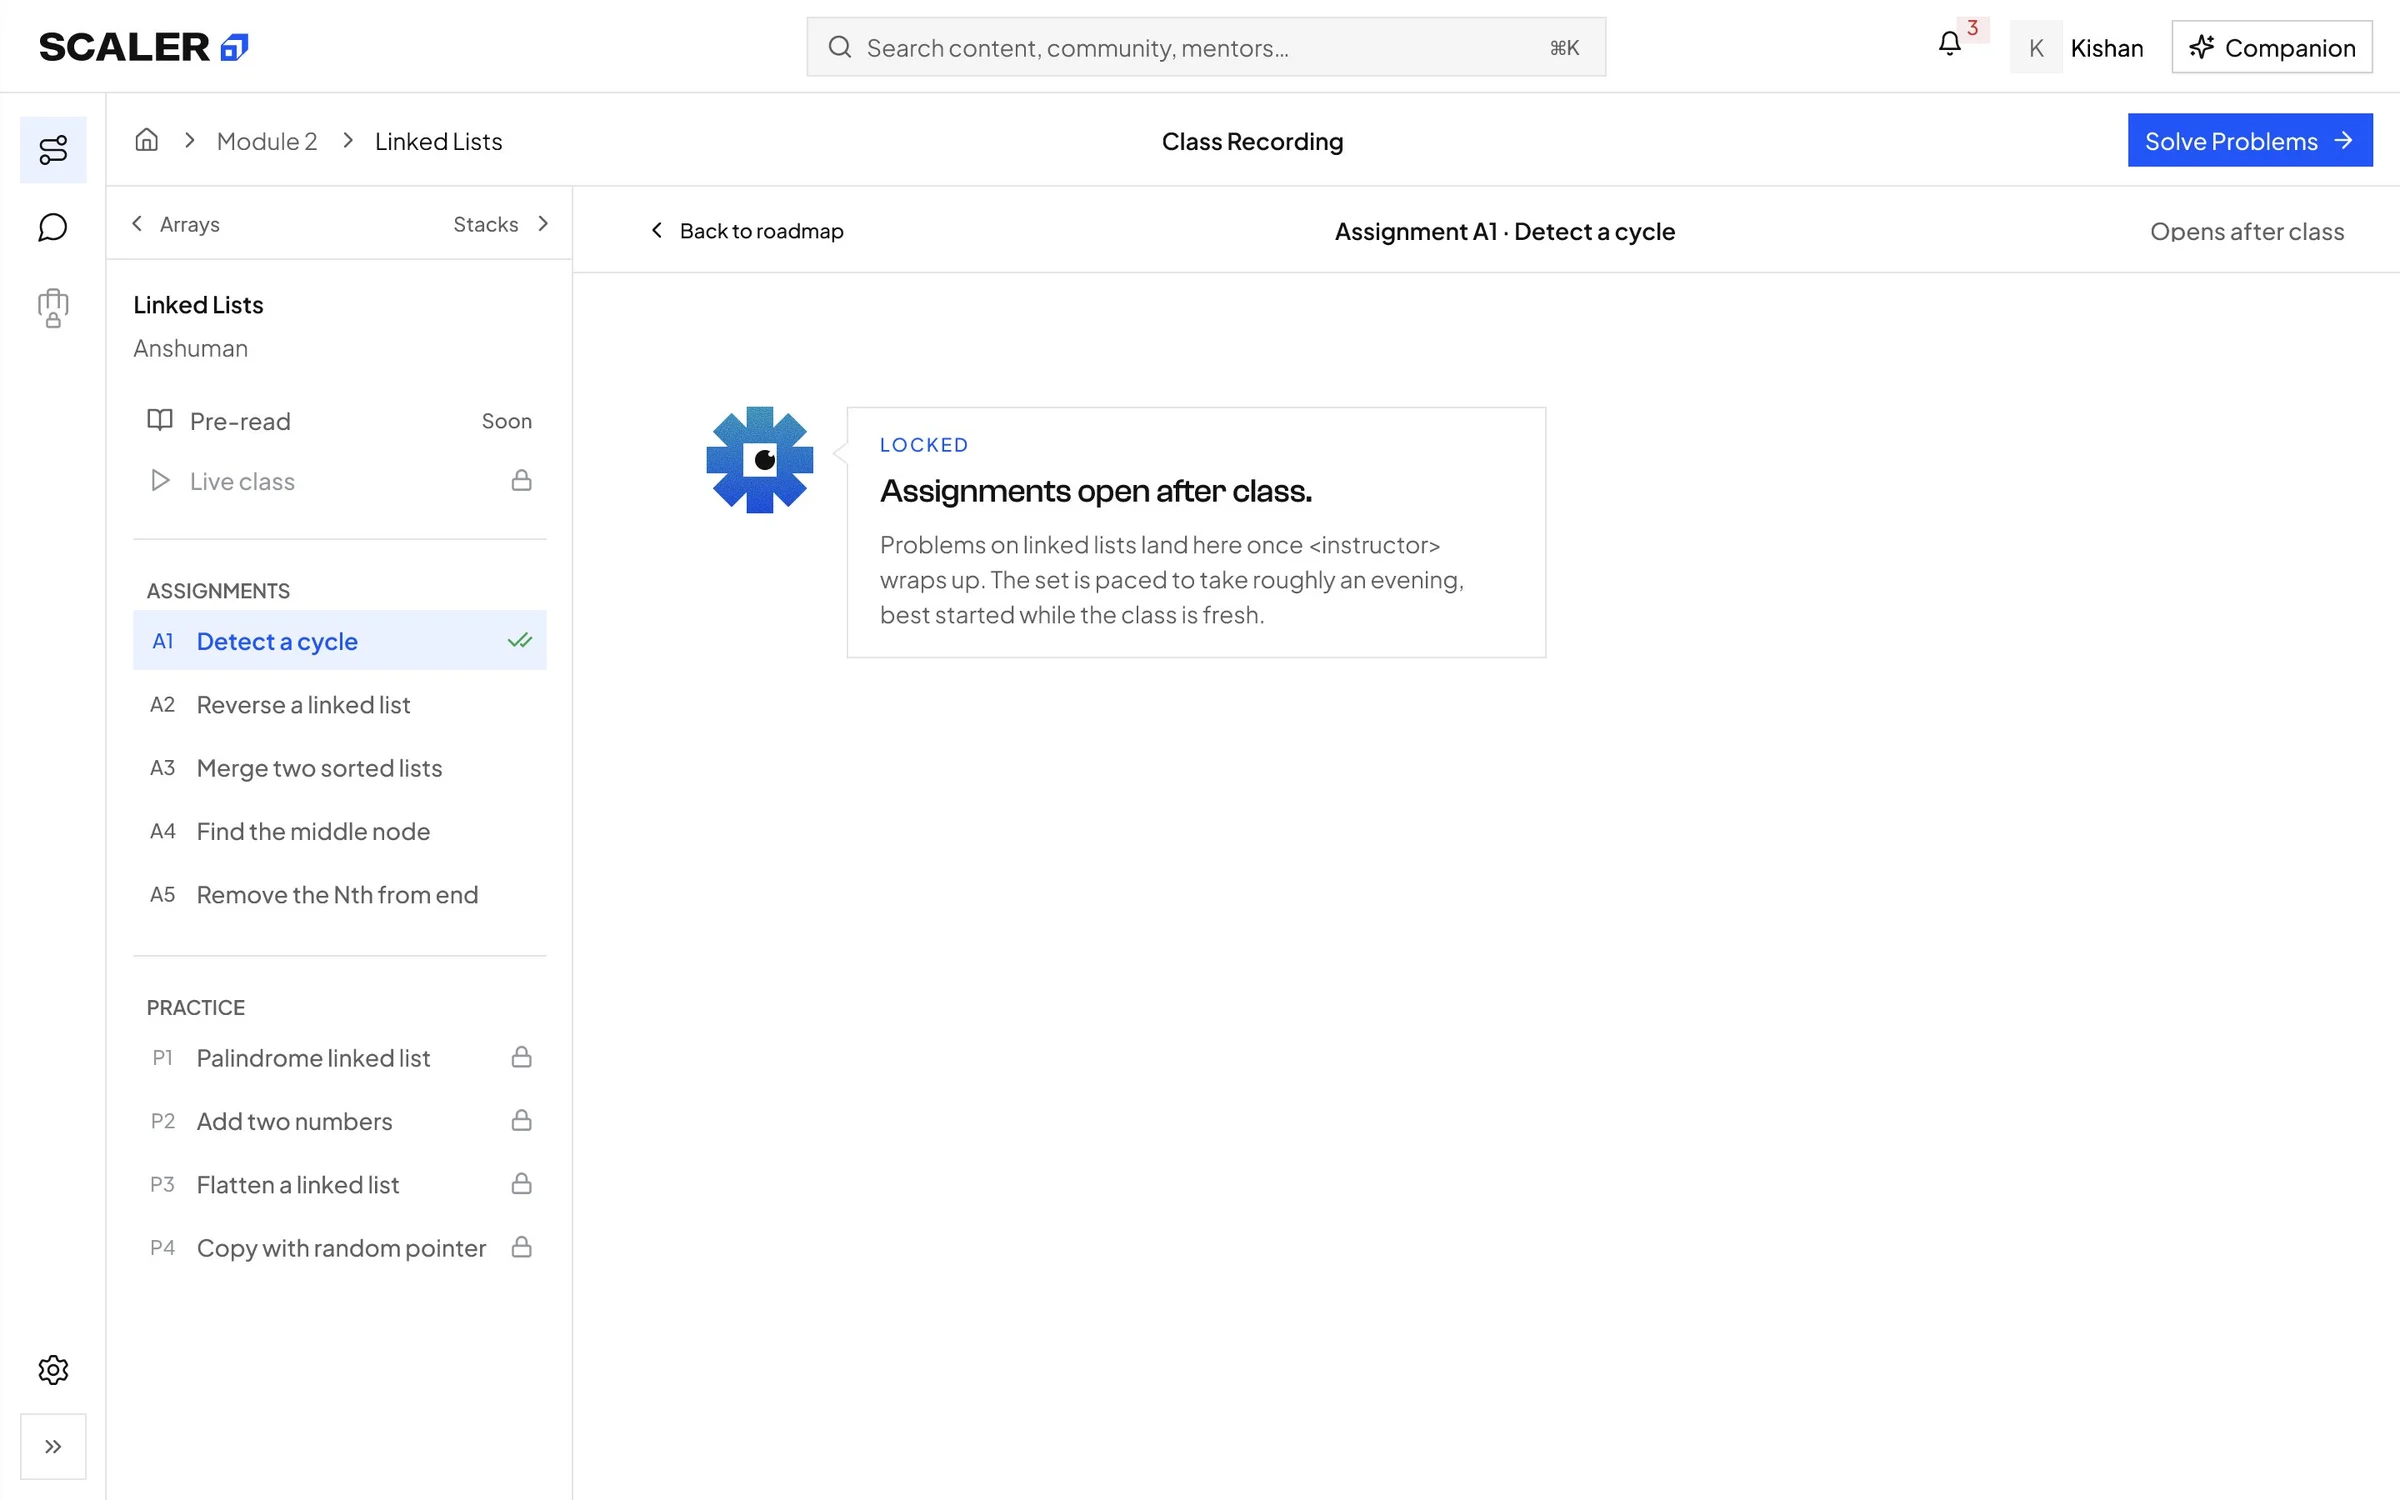
Task: Click the Soon label beside Pre-read
Action: coord(507,421)
